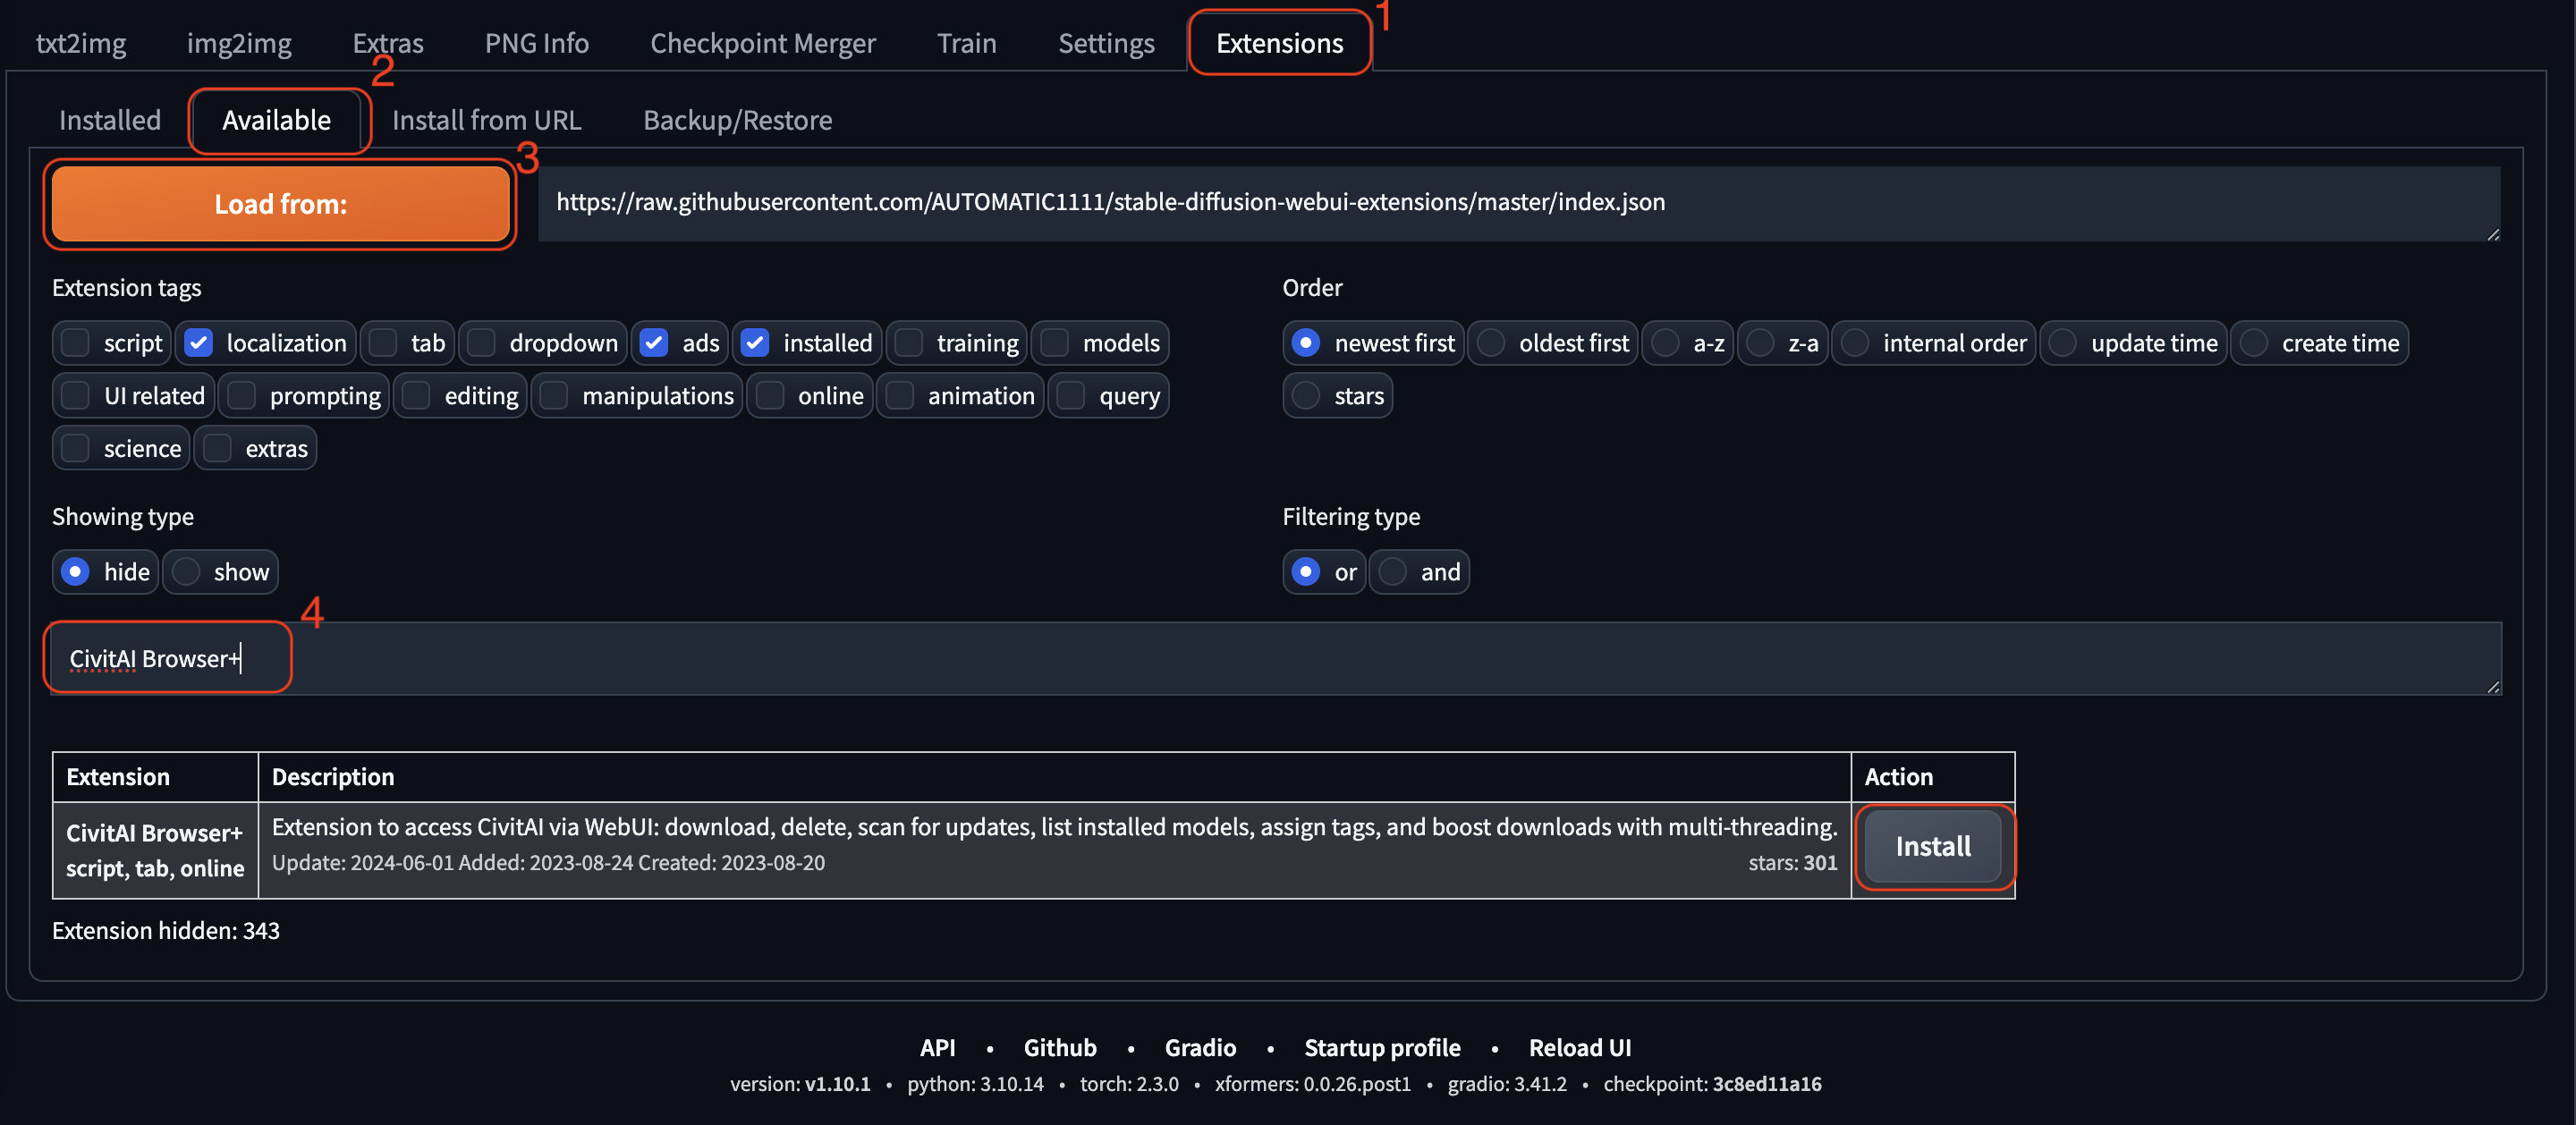
Task: Go to the Backup/Restore tab
Action: tap(737, 120)
